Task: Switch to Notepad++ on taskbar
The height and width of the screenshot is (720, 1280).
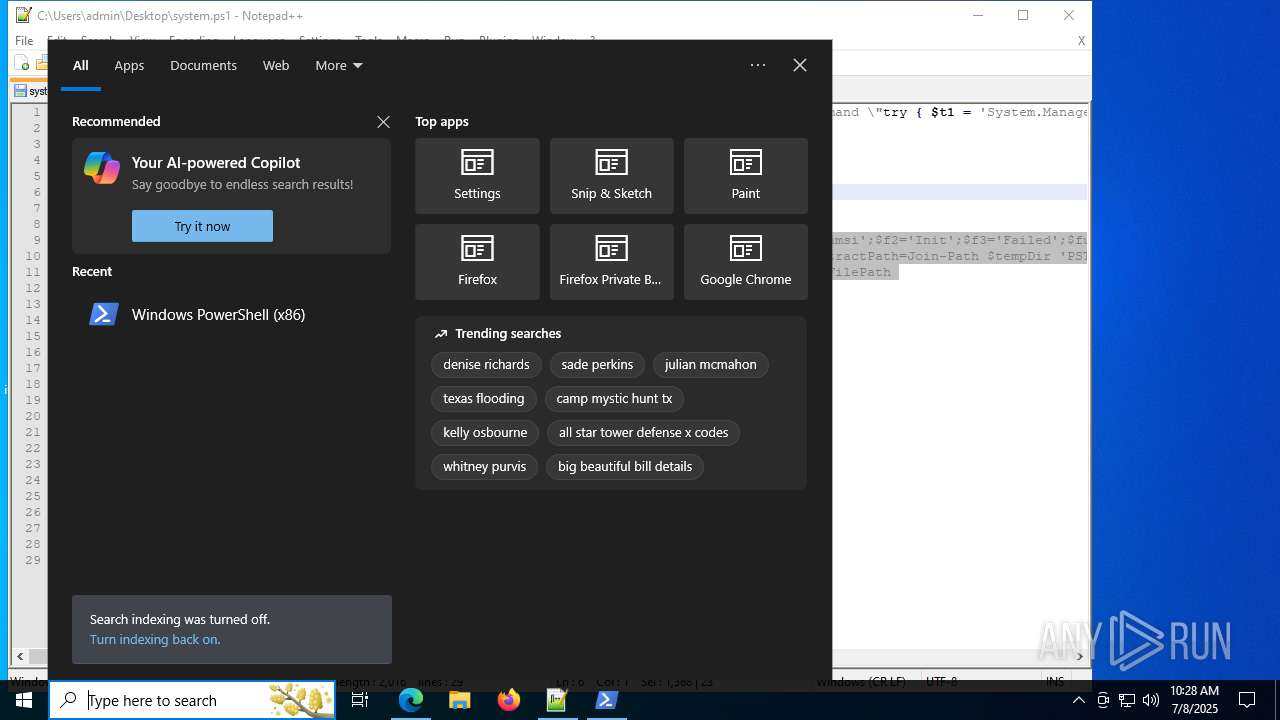Action: [x=557, y=700]
